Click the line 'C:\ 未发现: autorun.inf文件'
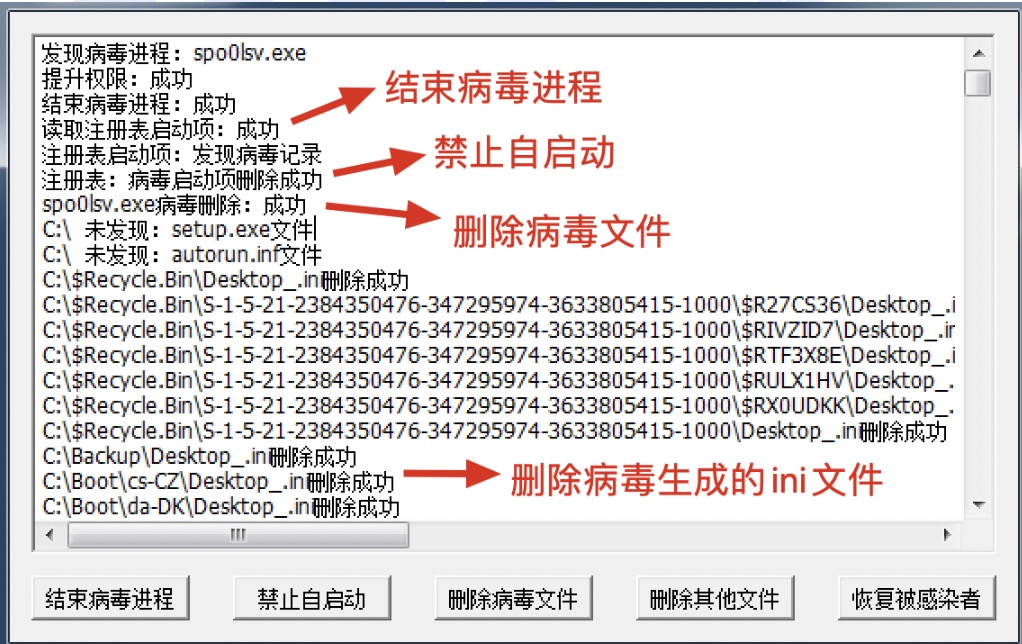This screenshot has height=644, width=1022. click(x=182, y=255)
